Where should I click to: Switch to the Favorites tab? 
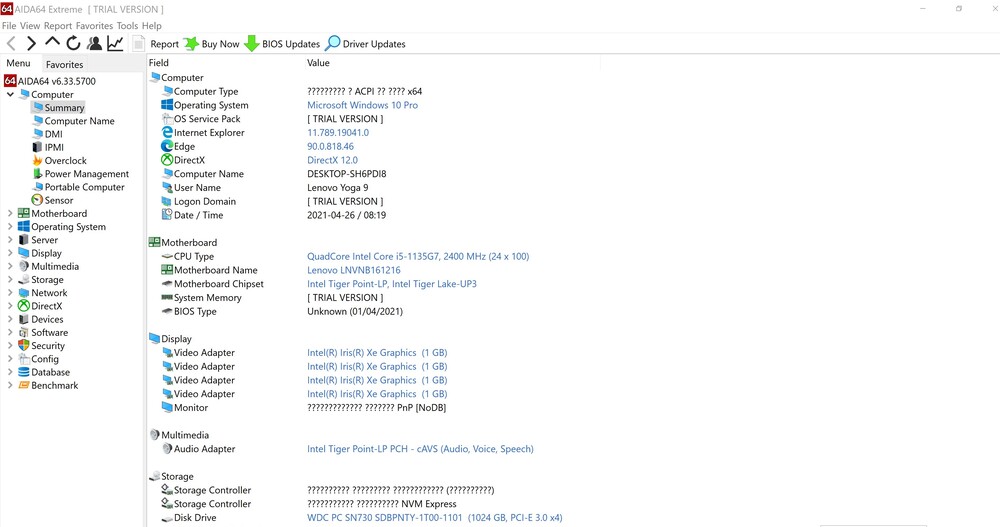[x=64, y=65]
